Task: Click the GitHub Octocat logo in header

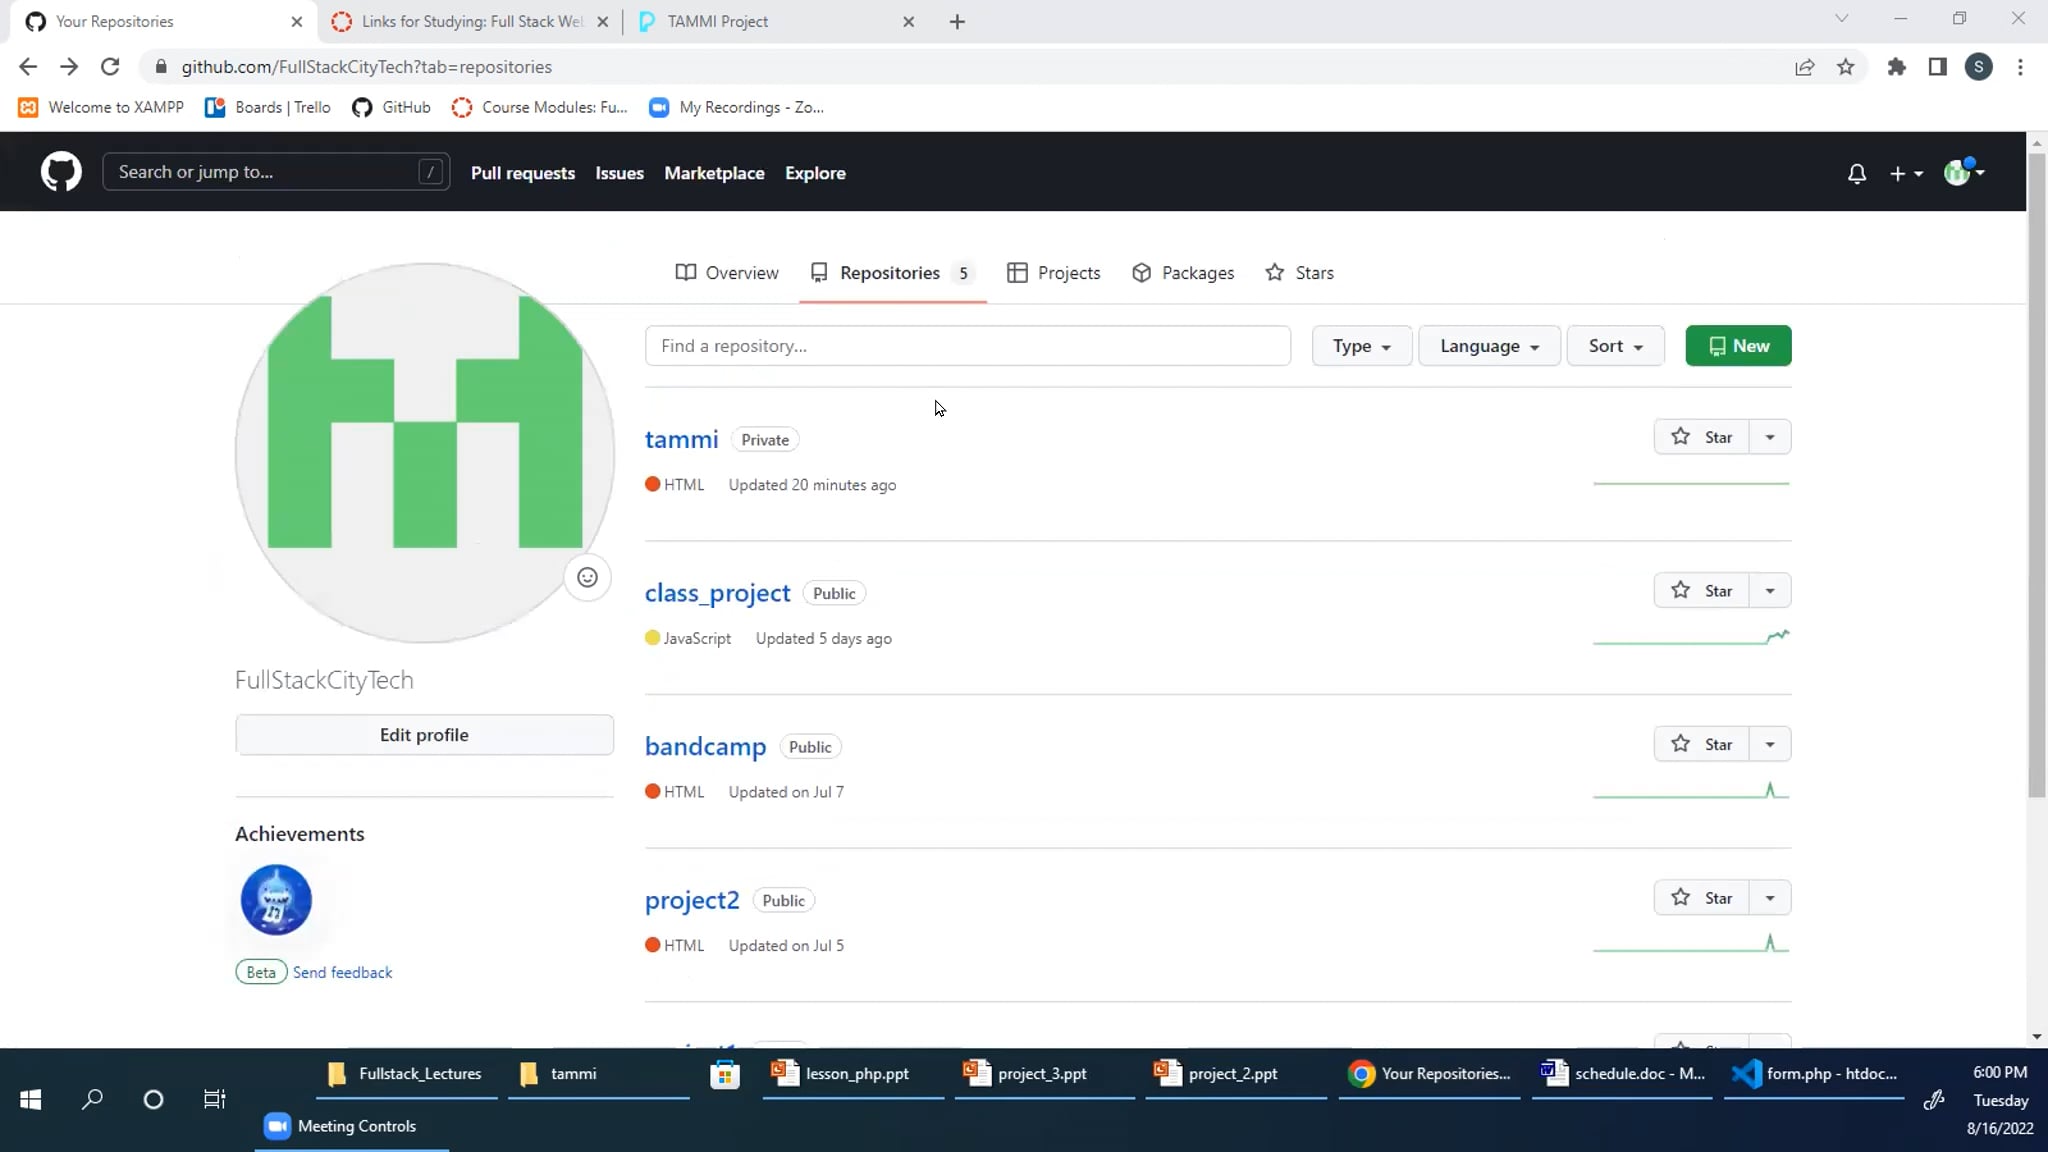Action: coord(61,172)
